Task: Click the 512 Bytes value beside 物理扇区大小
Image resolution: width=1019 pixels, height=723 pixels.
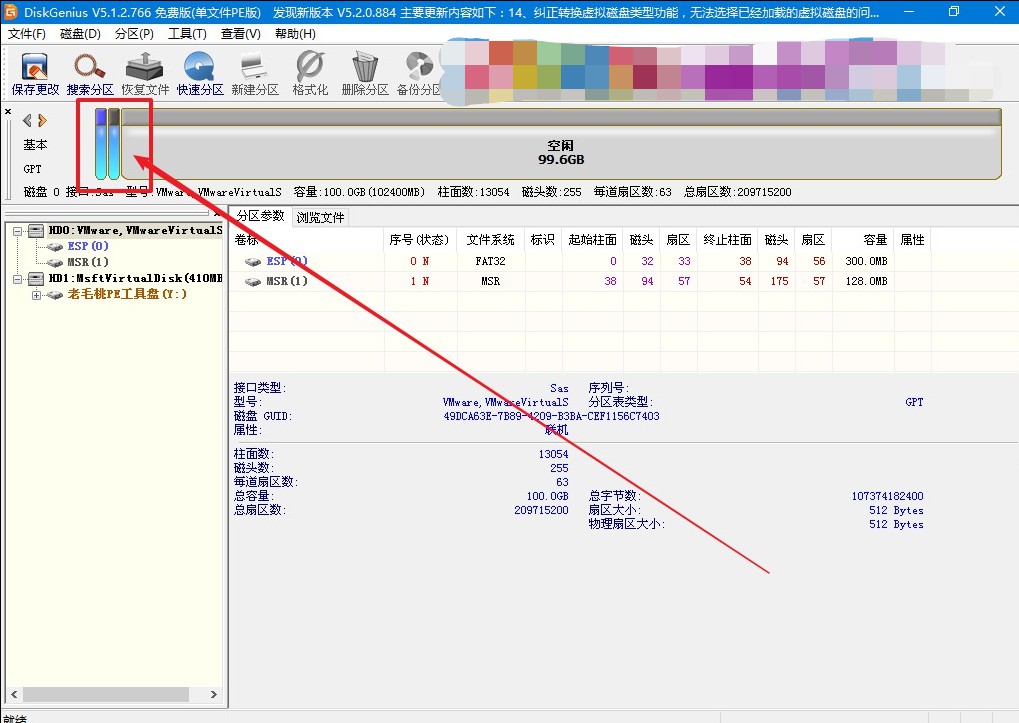Action: [x=896, y=524]
